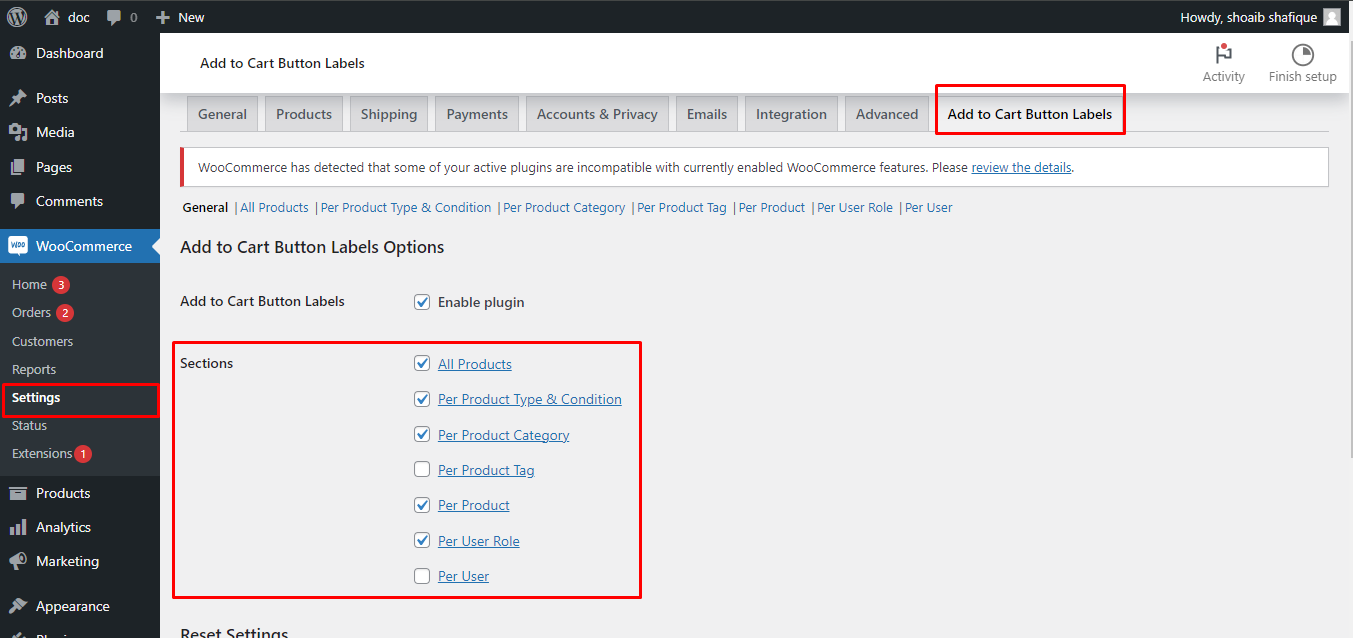Uncheck the All Products section checkbox
This screenshot has width=1353, height=638.
pos(422,364)
